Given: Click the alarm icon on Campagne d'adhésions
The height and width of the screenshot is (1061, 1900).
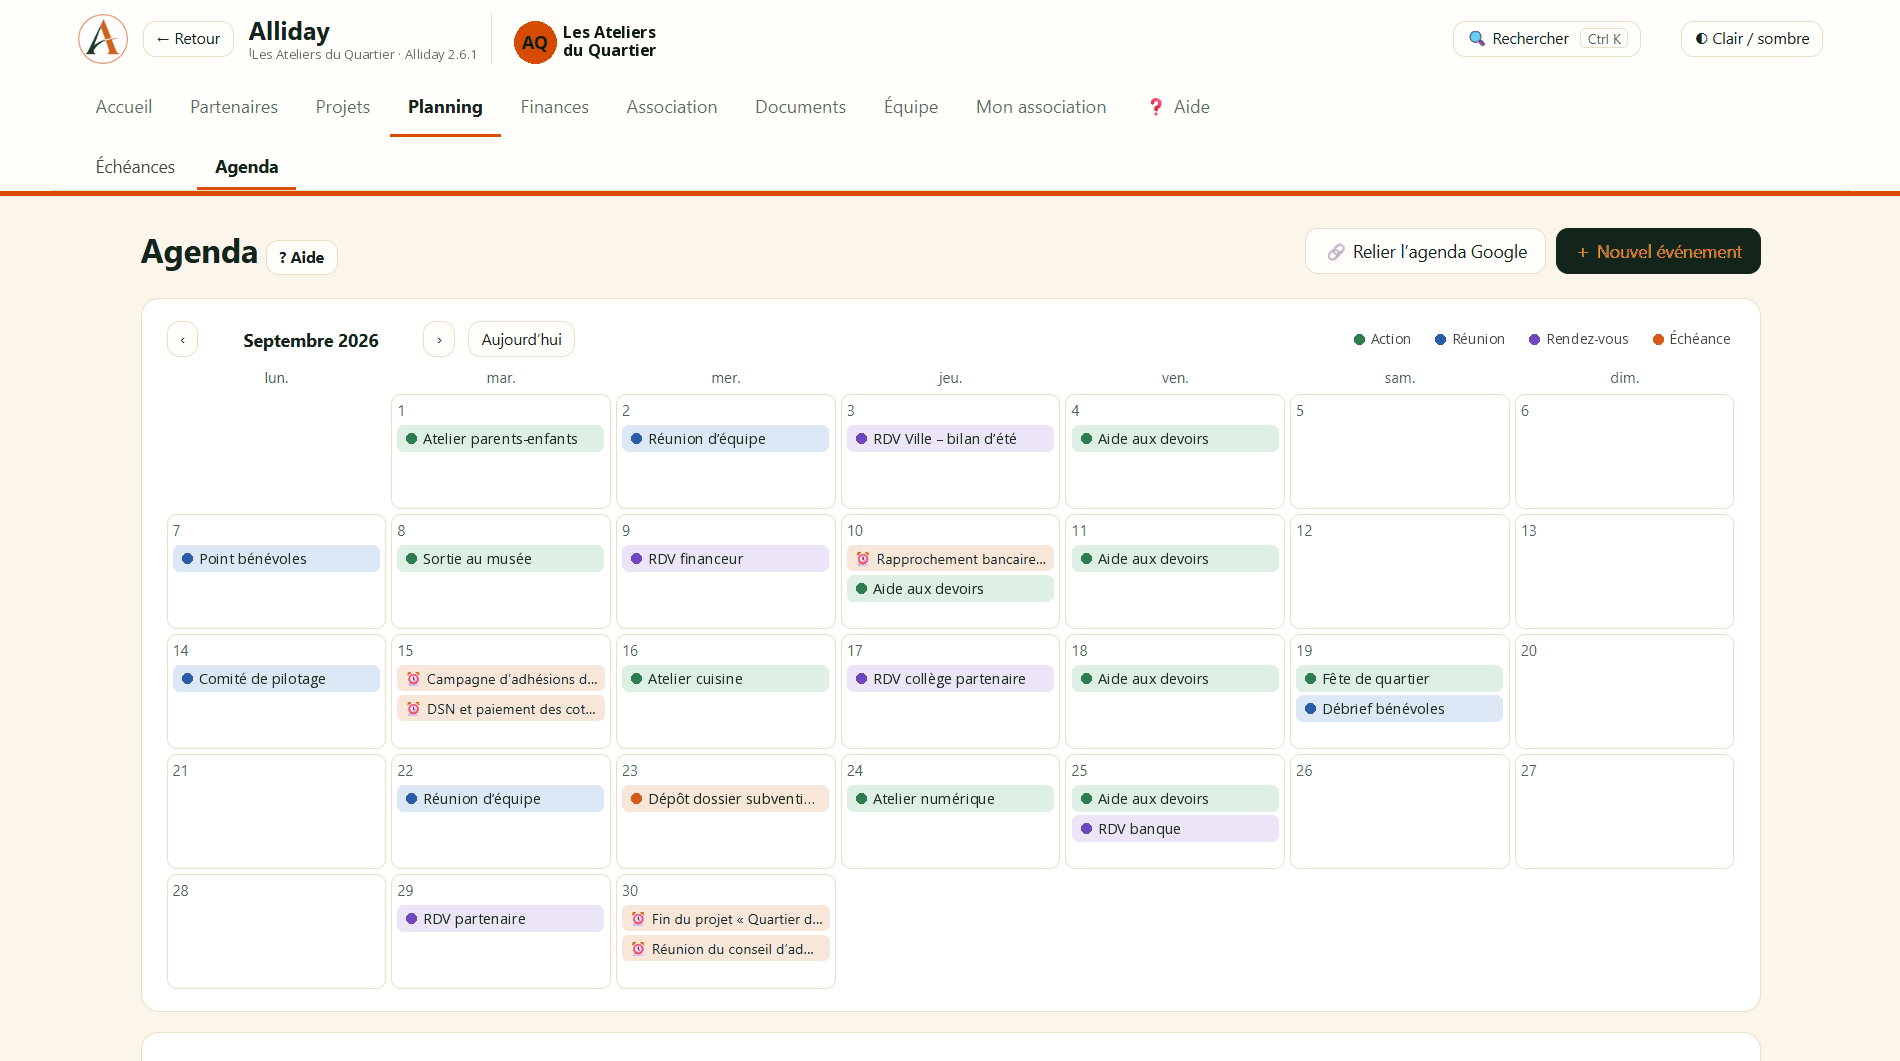Looking at the screenshot, I should click(413, 679).
